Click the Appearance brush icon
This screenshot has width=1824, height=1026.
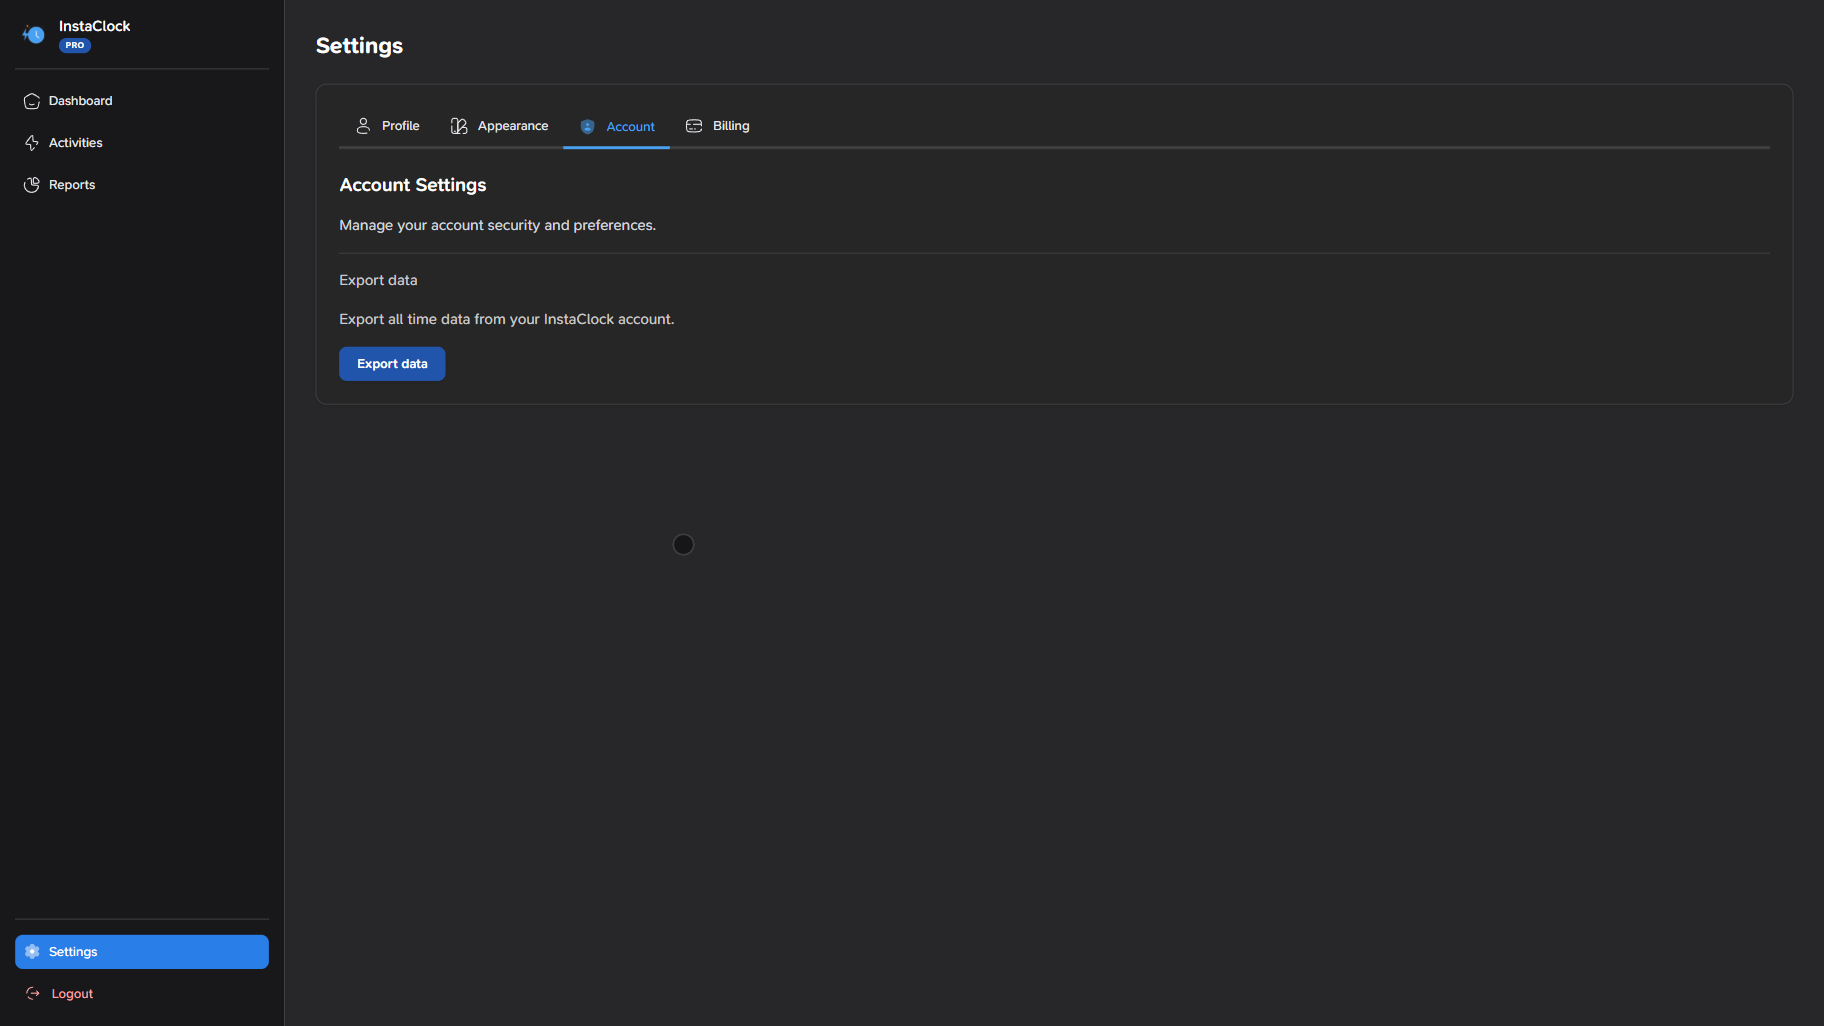459,125
